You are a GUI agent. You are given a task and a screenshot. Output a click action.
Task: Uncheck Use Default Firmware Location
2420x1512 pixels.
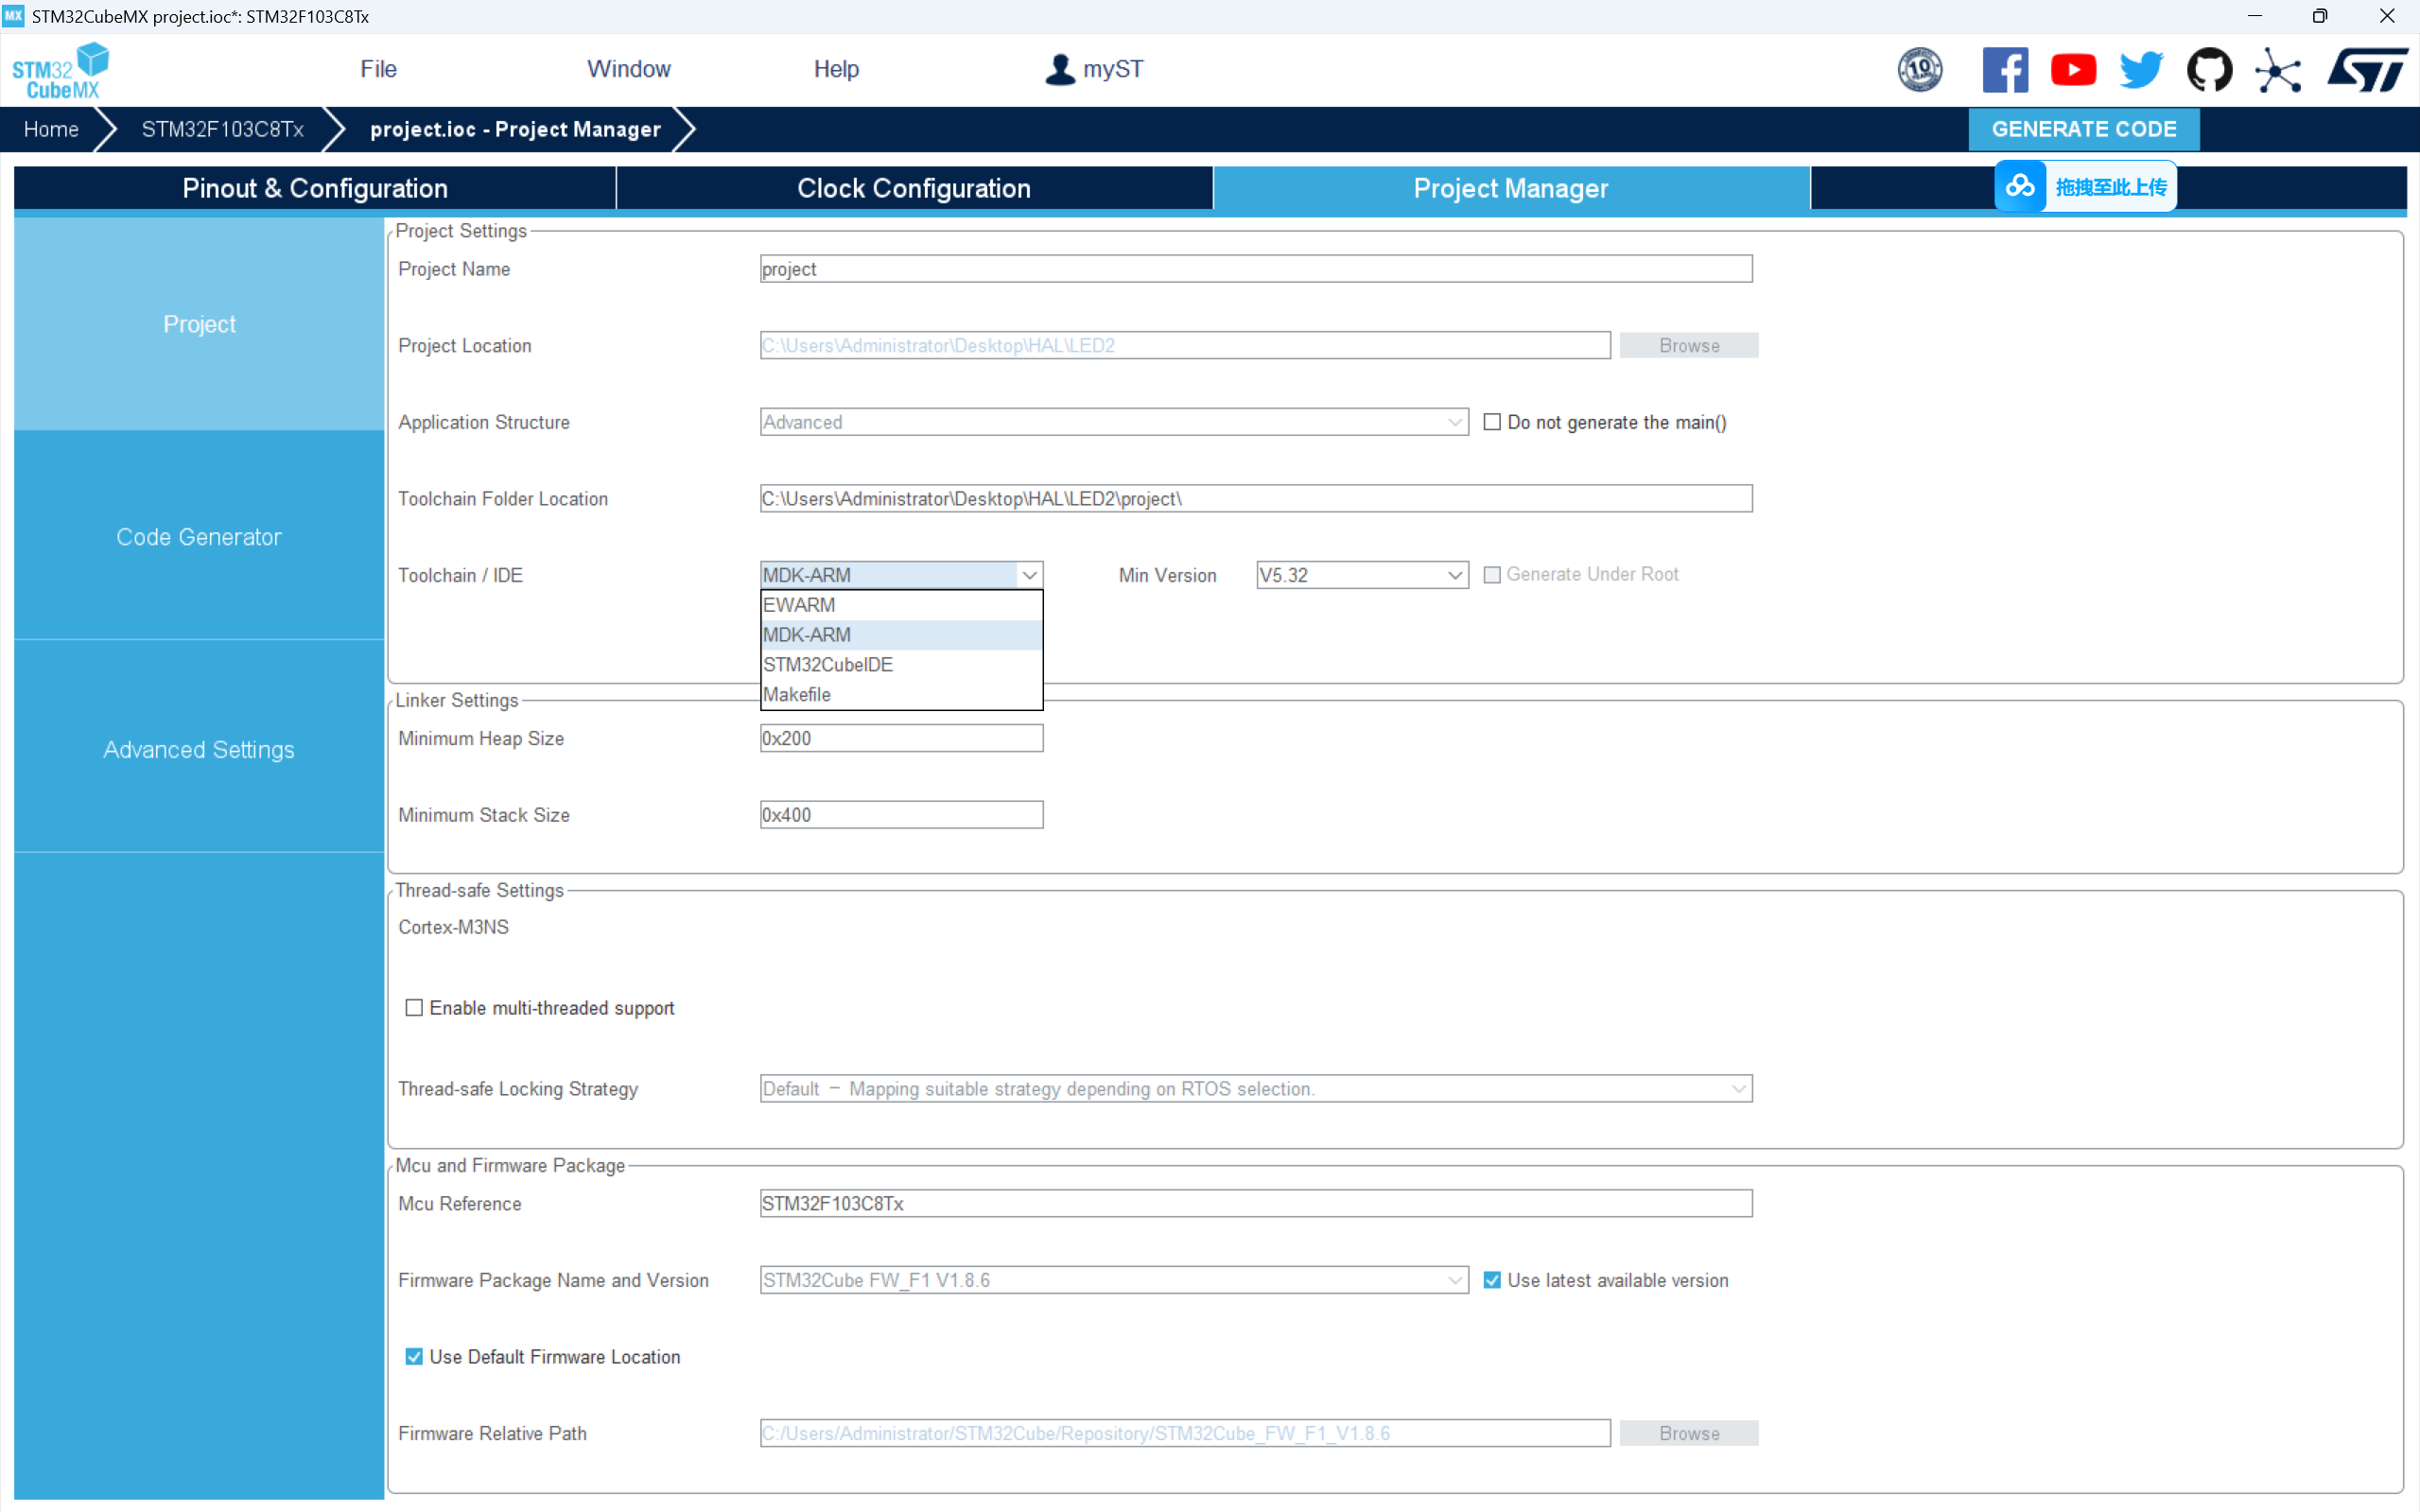(414, 1357)
